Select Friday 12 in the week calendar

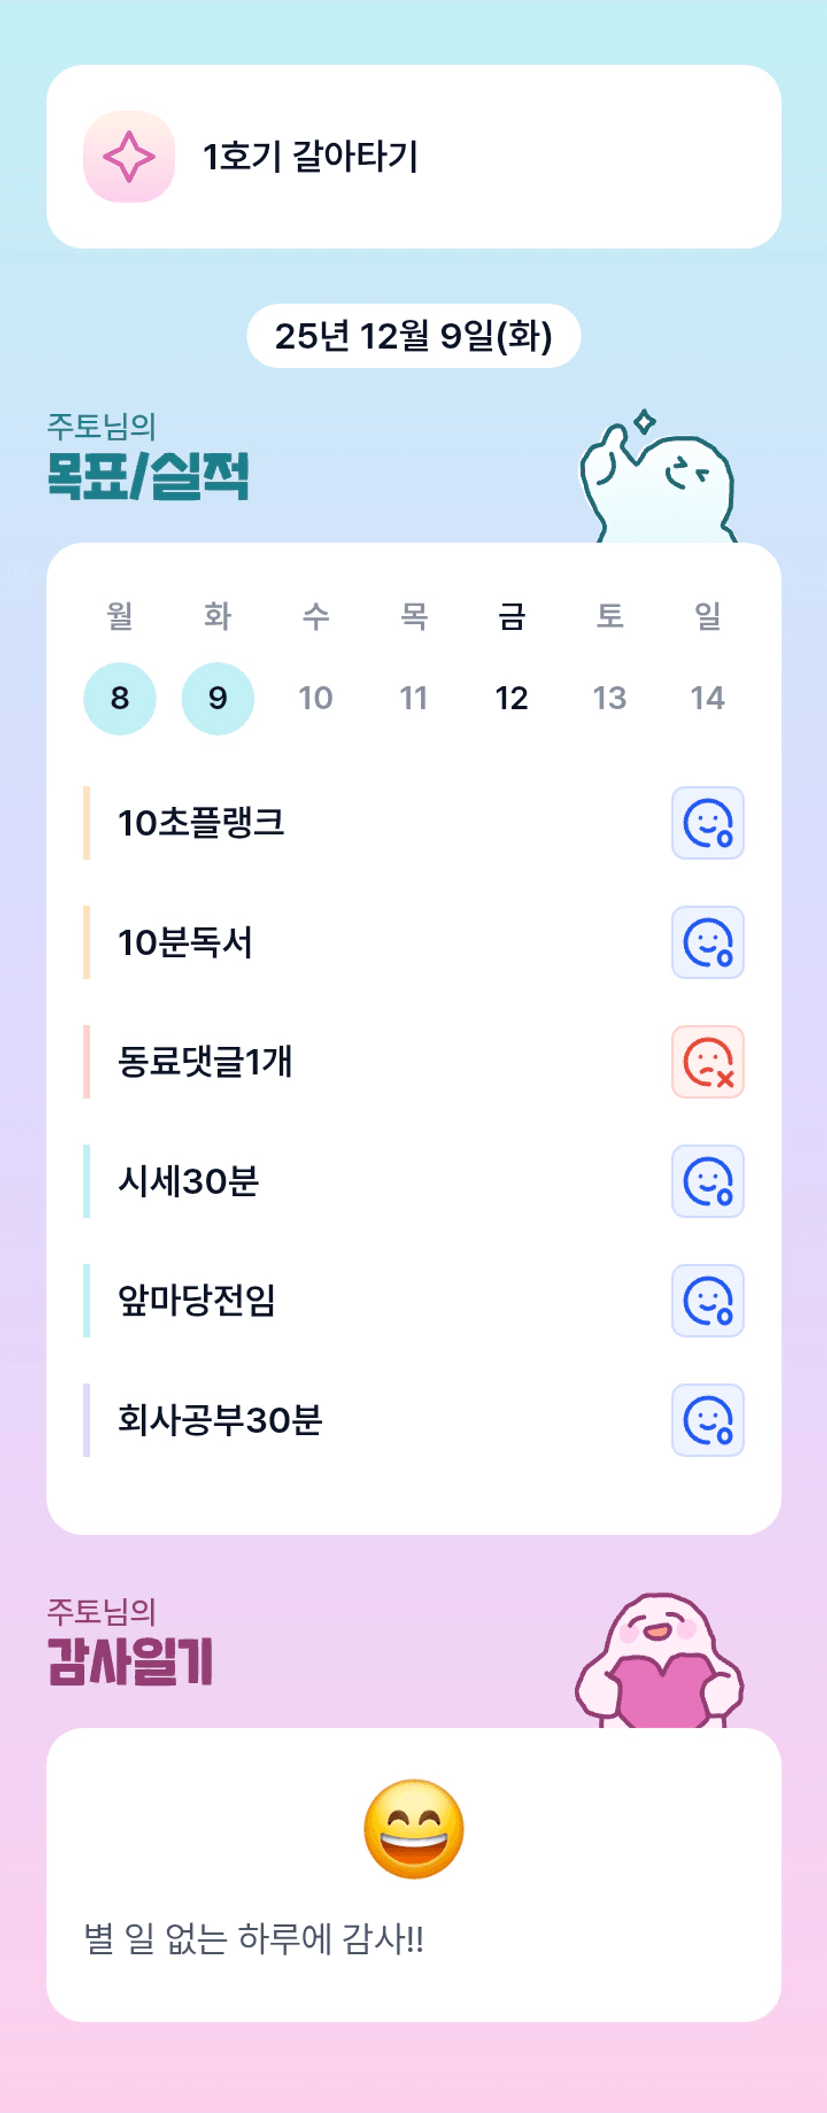pos(512,698)
